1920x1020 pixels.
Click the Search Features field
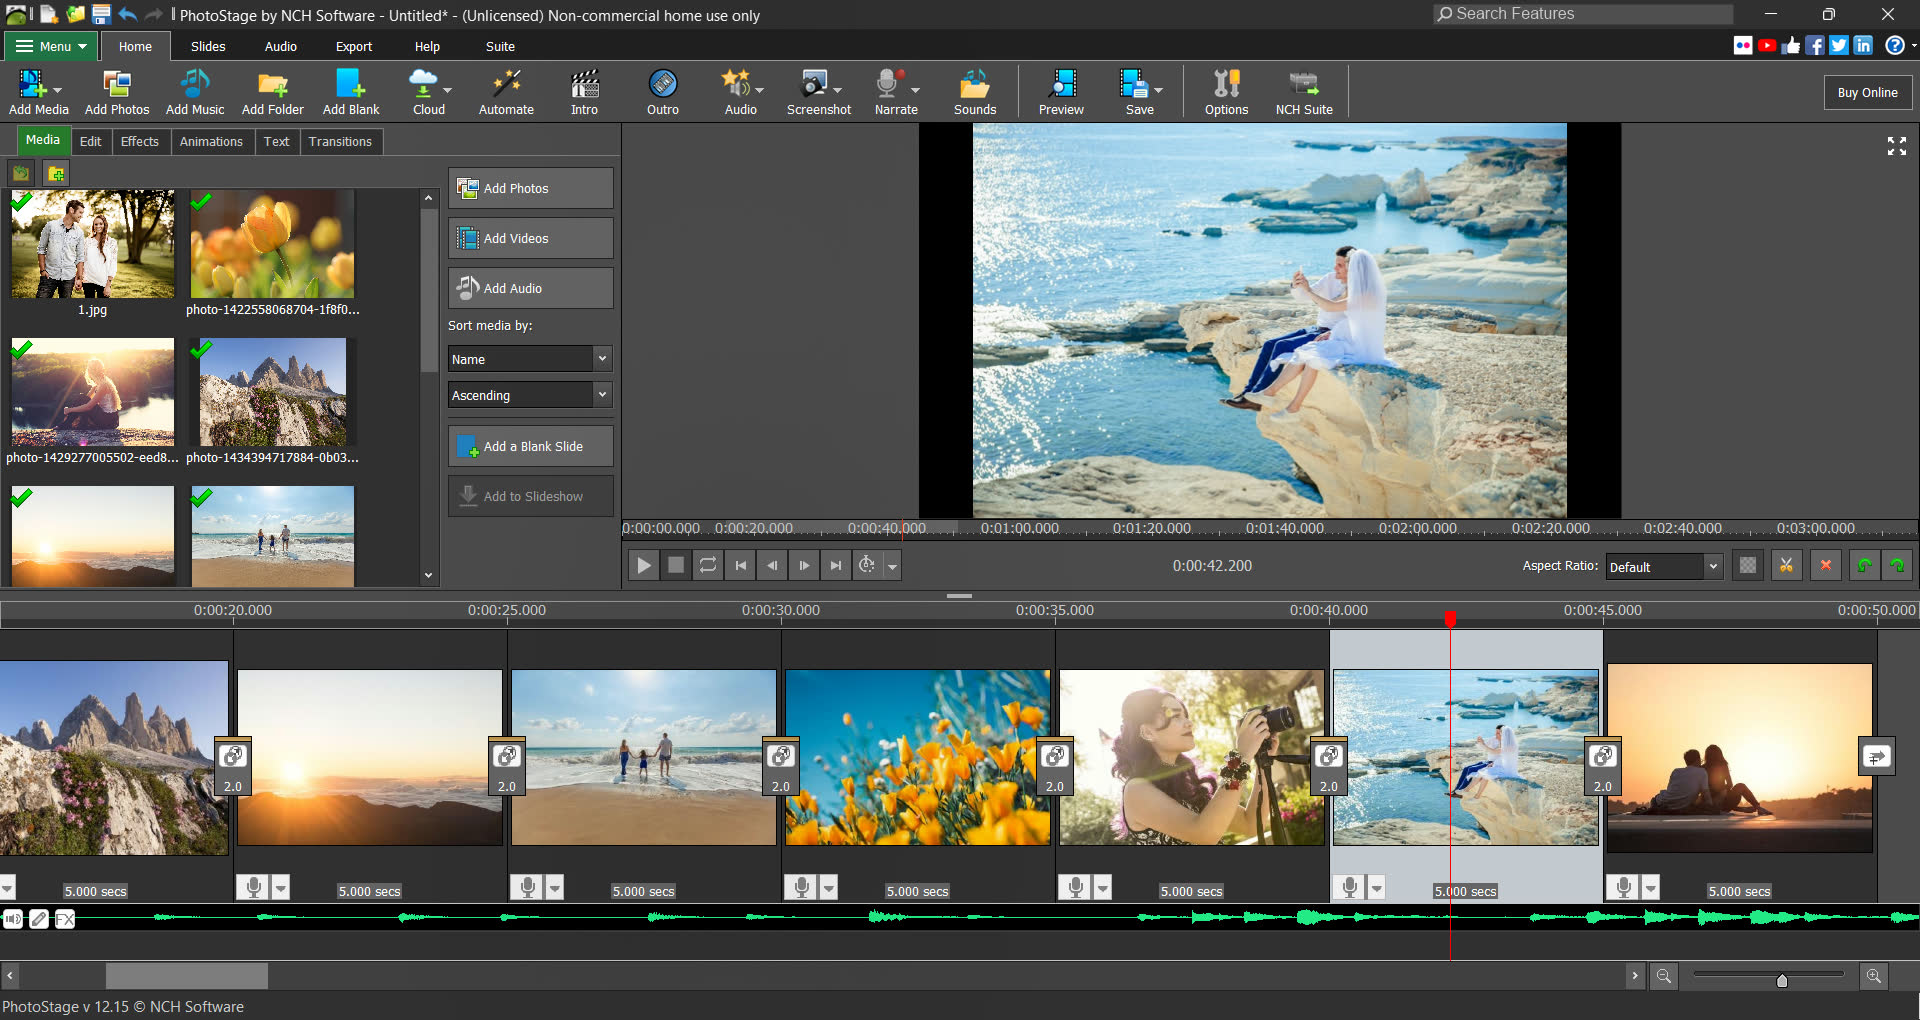(1583, 14)
